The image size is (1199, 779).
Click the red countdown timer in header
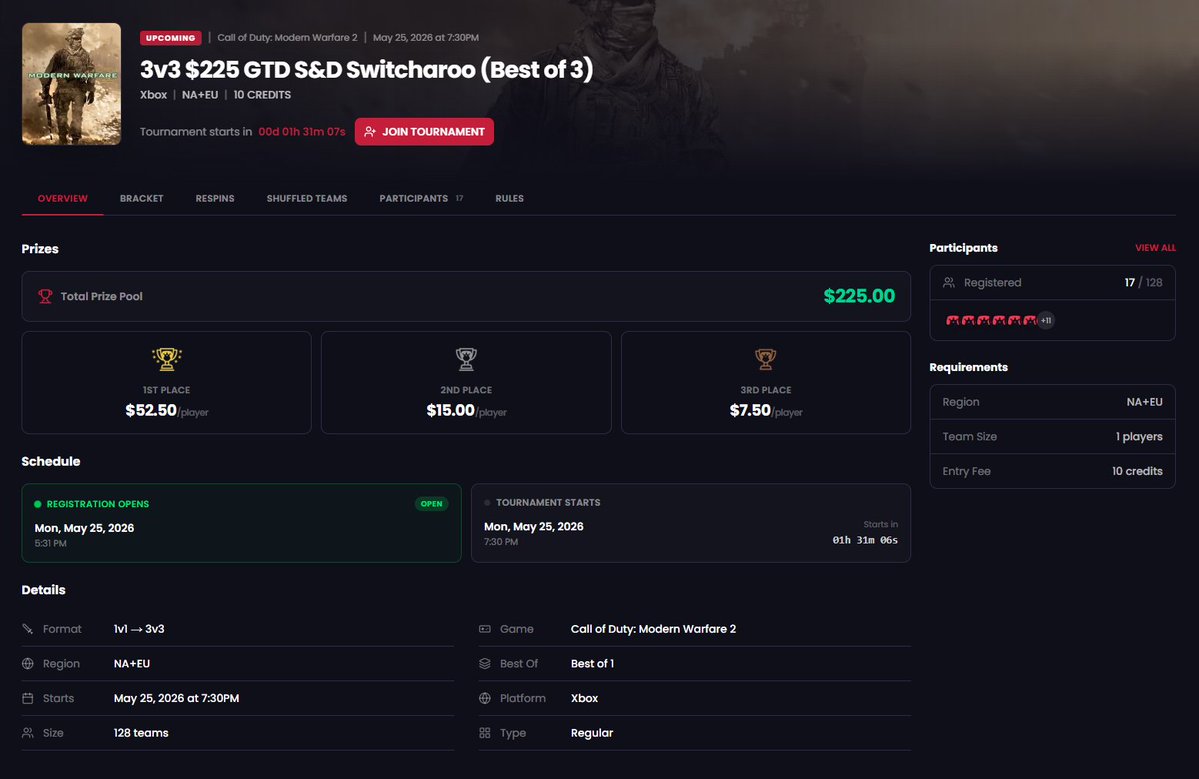302,131
